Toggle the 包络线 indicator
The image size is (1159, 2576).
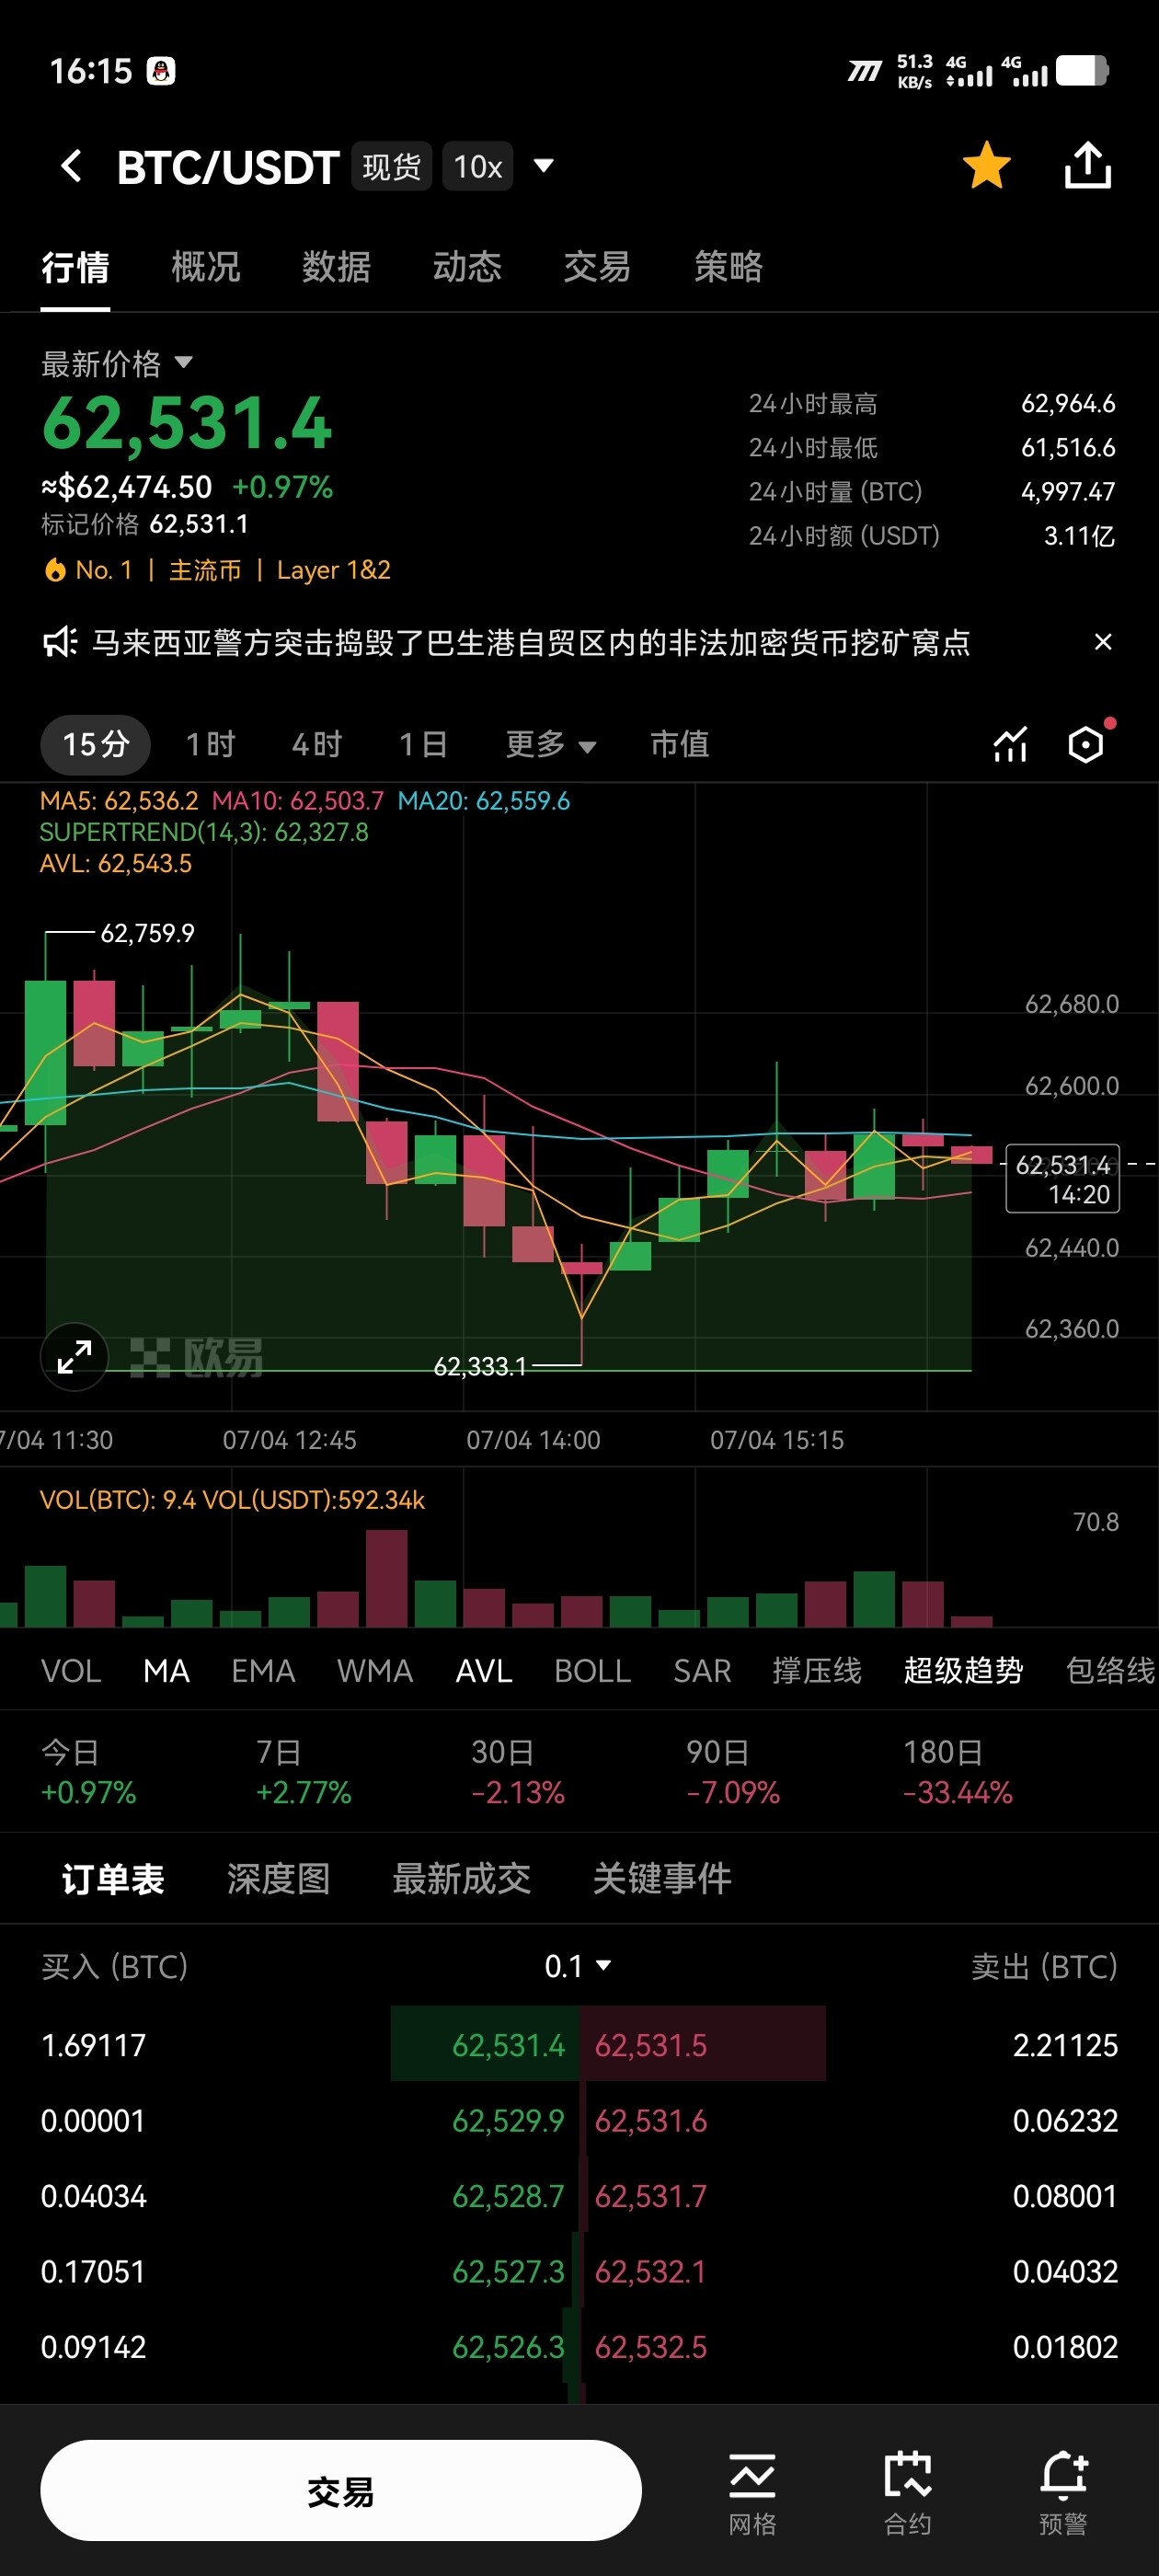click(1110, 1670)
